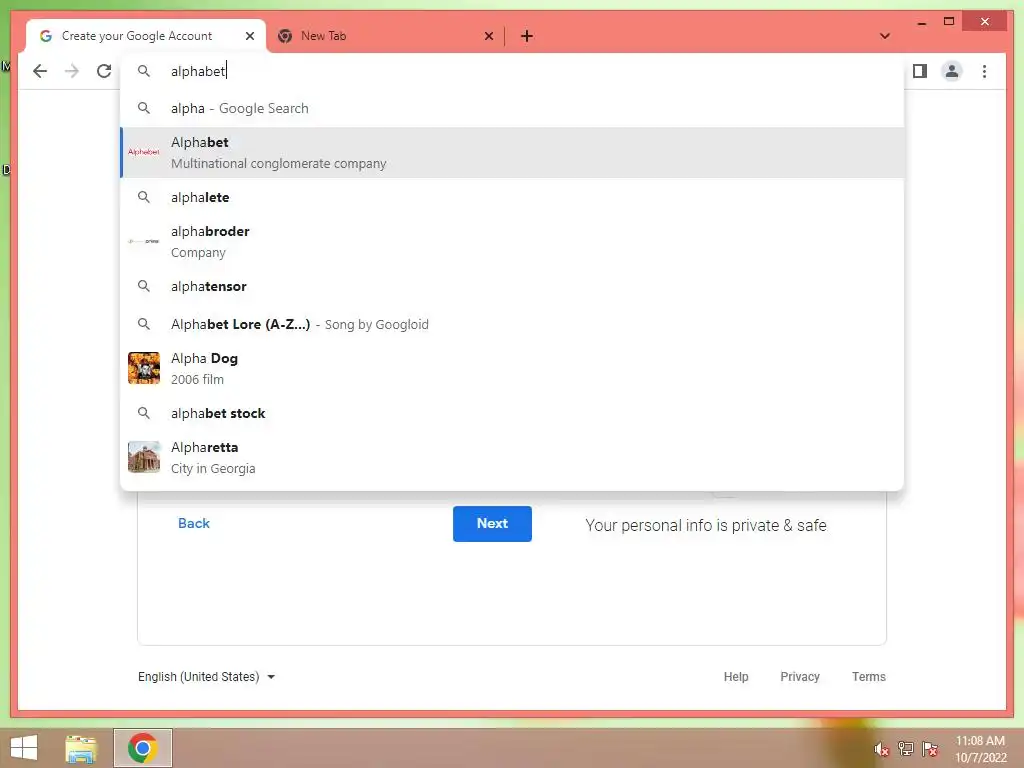
Task: Expand the tab search chevron
Action: pos(885,36)
